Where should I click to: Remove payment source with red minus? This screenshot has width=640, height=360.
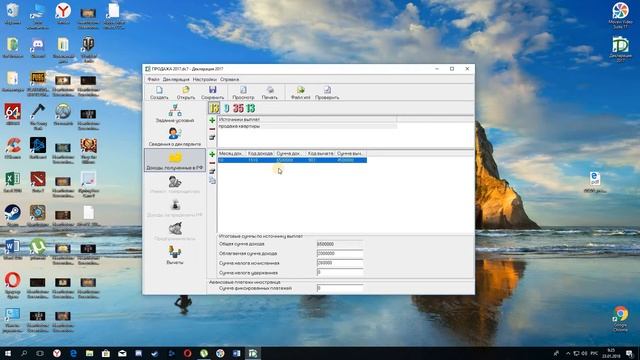pos(212,129)
